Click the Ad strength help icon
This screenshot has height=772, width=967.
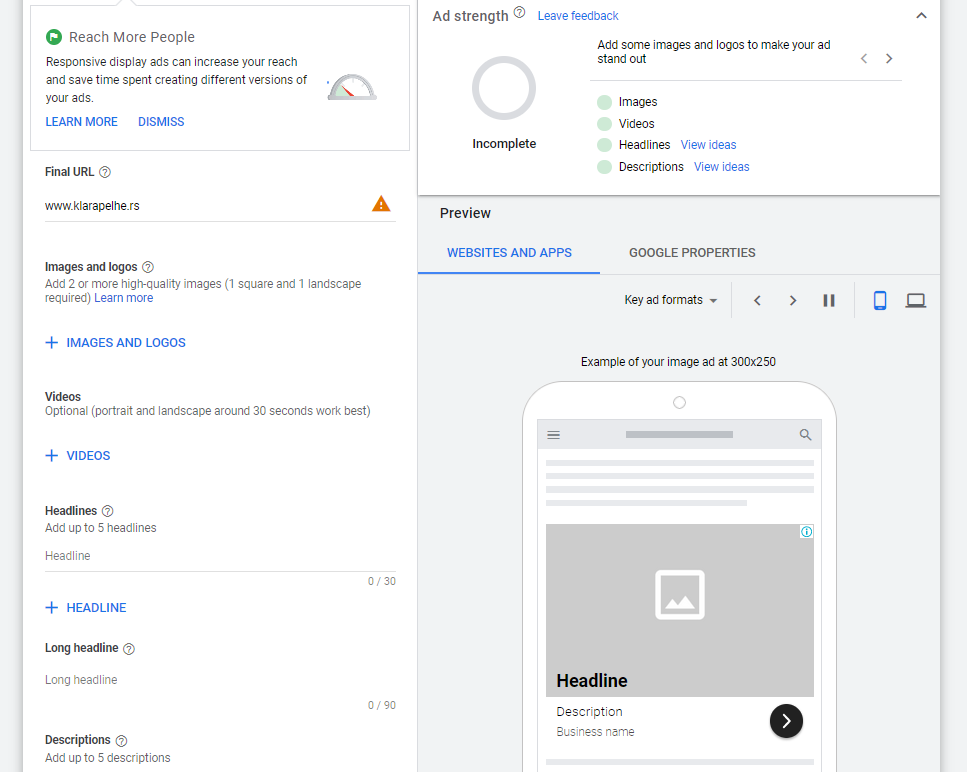pos(519,14)
